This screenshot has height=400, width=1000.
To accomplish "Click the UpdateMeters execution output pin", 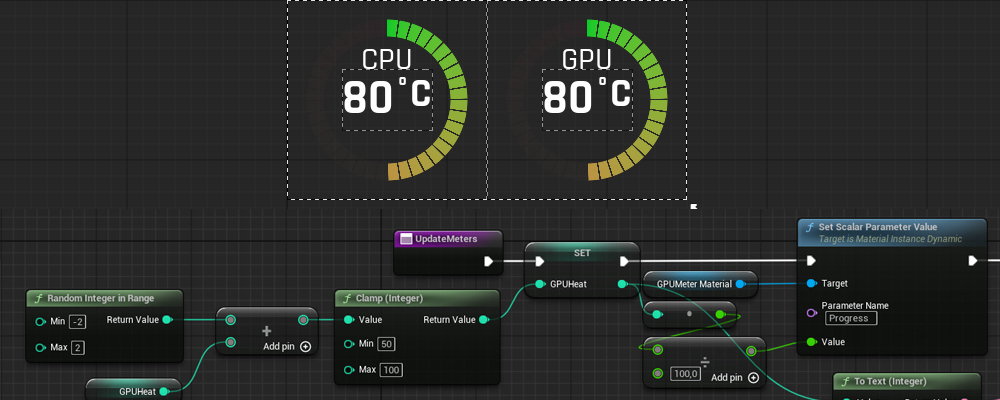I will click(489, 262).
